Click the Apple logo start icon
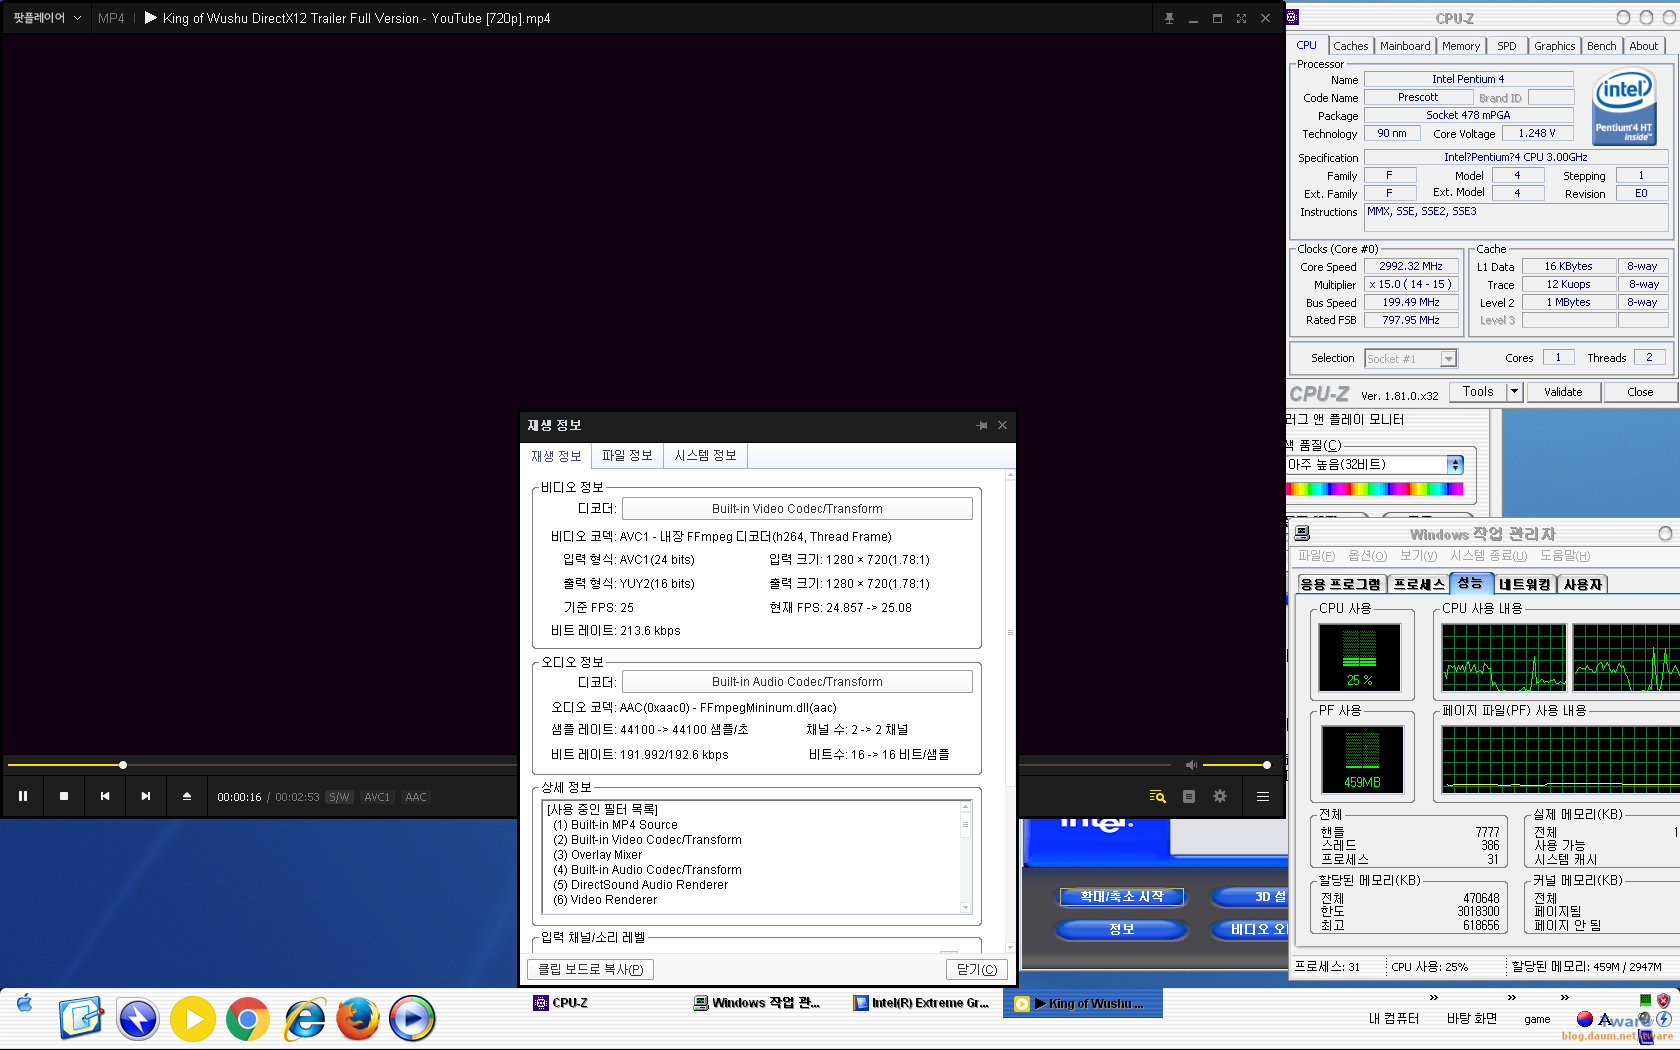The width and height of the screenshot is (1680, 1050). point(24,1003)
